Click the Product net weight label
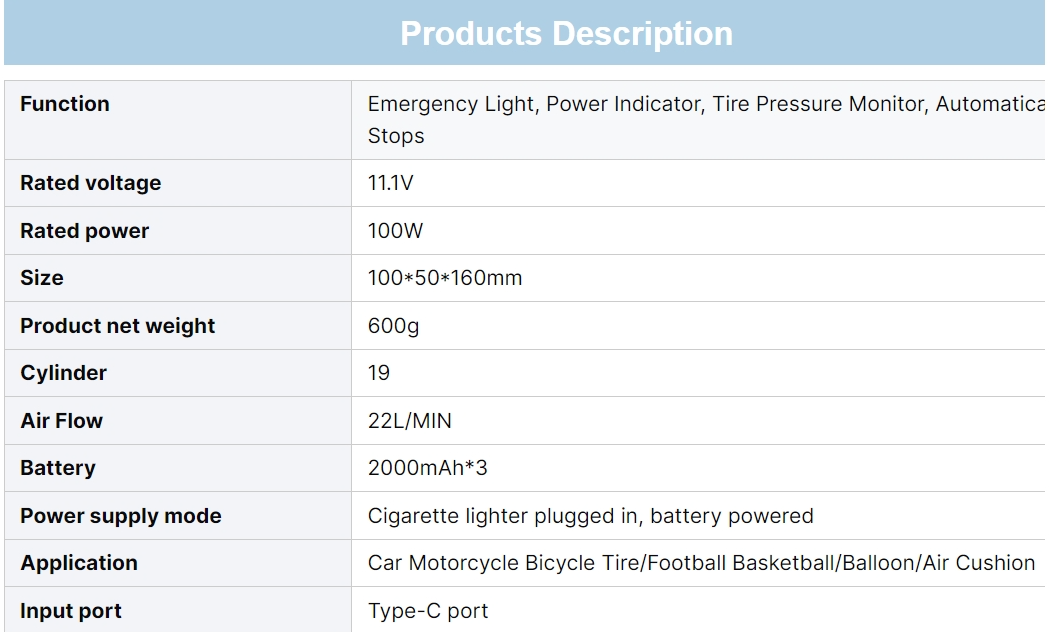Viewport: 1053px width, 632px height. click(x=118, y=326)
